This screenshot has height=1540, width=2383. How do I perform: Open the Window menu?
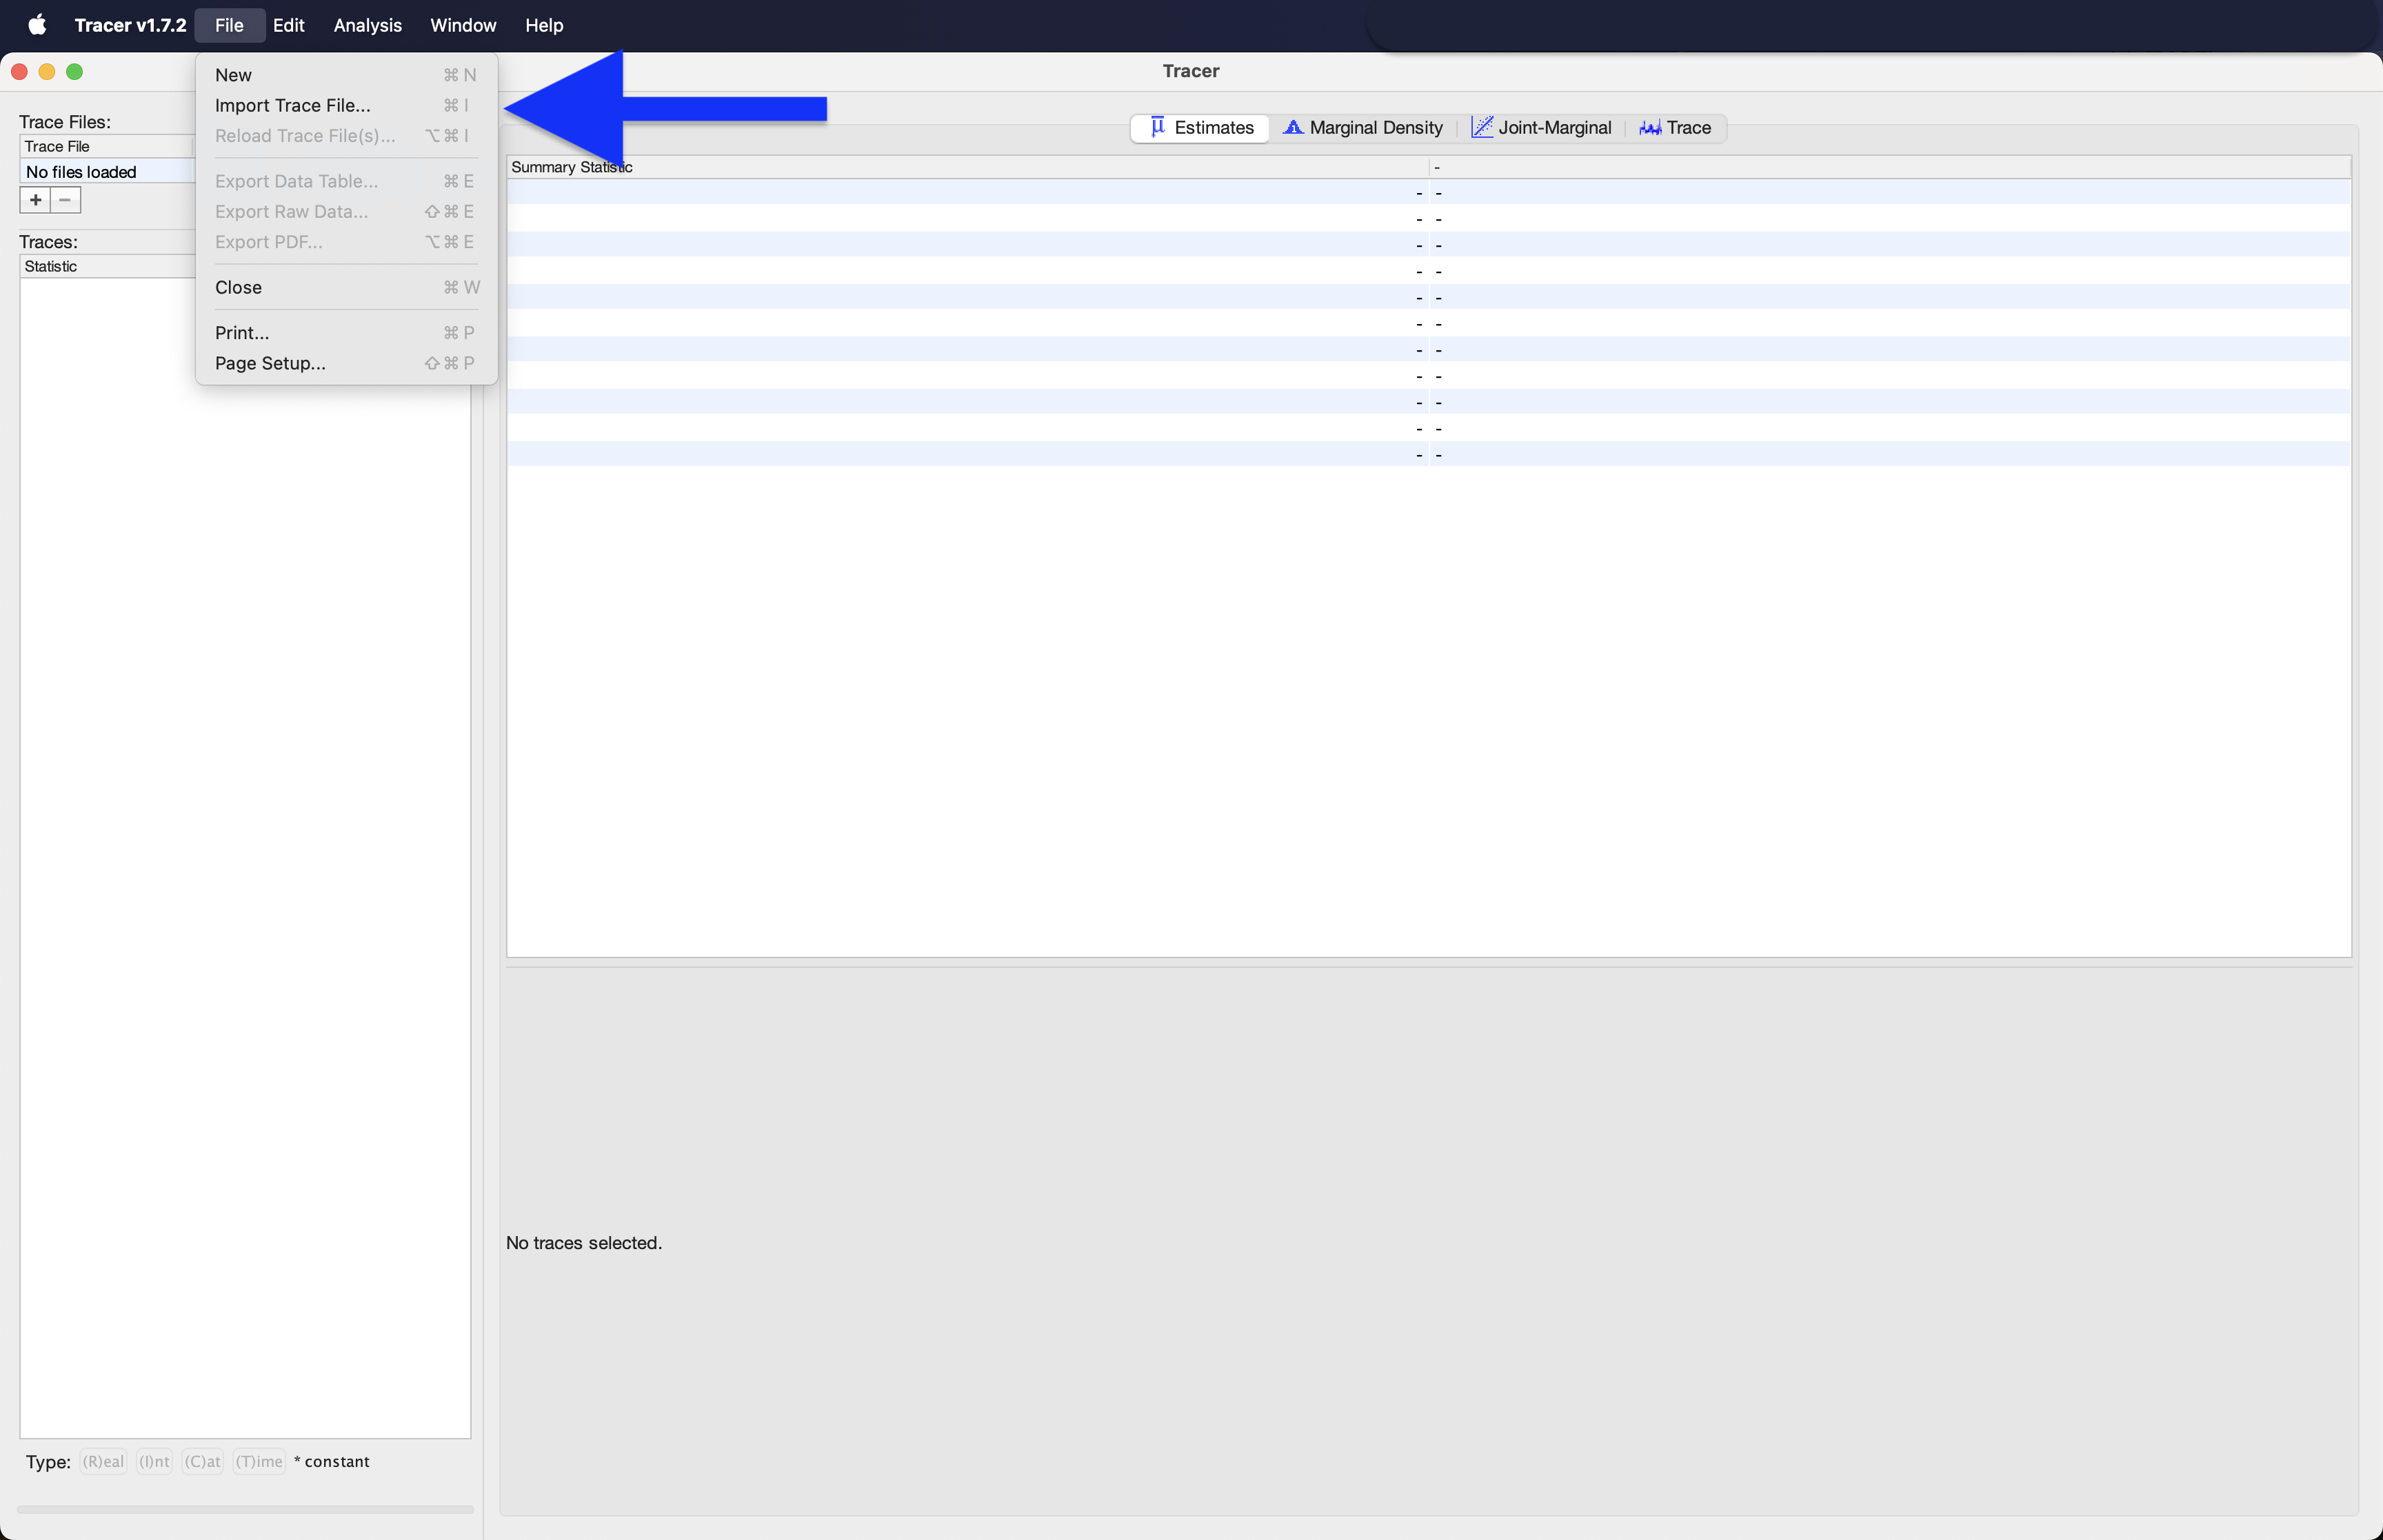(x=462, y=25)
